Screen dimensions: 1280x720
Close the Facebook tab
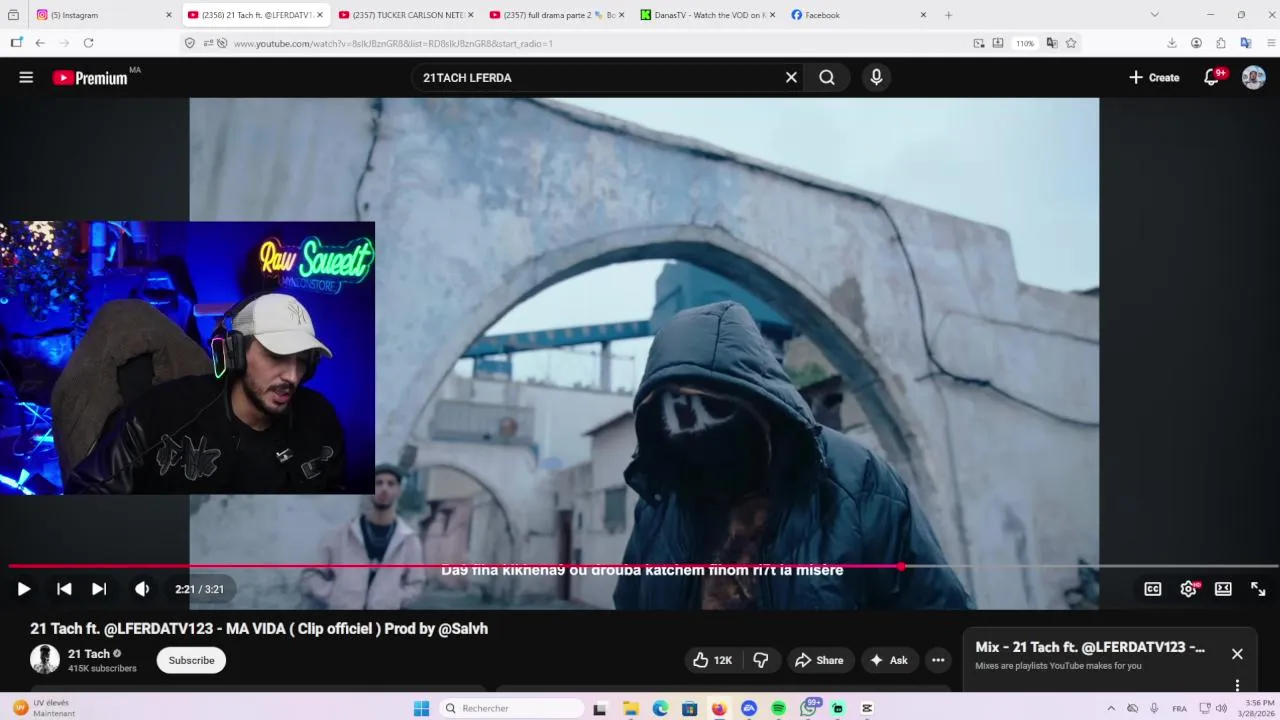coord(923,15)
